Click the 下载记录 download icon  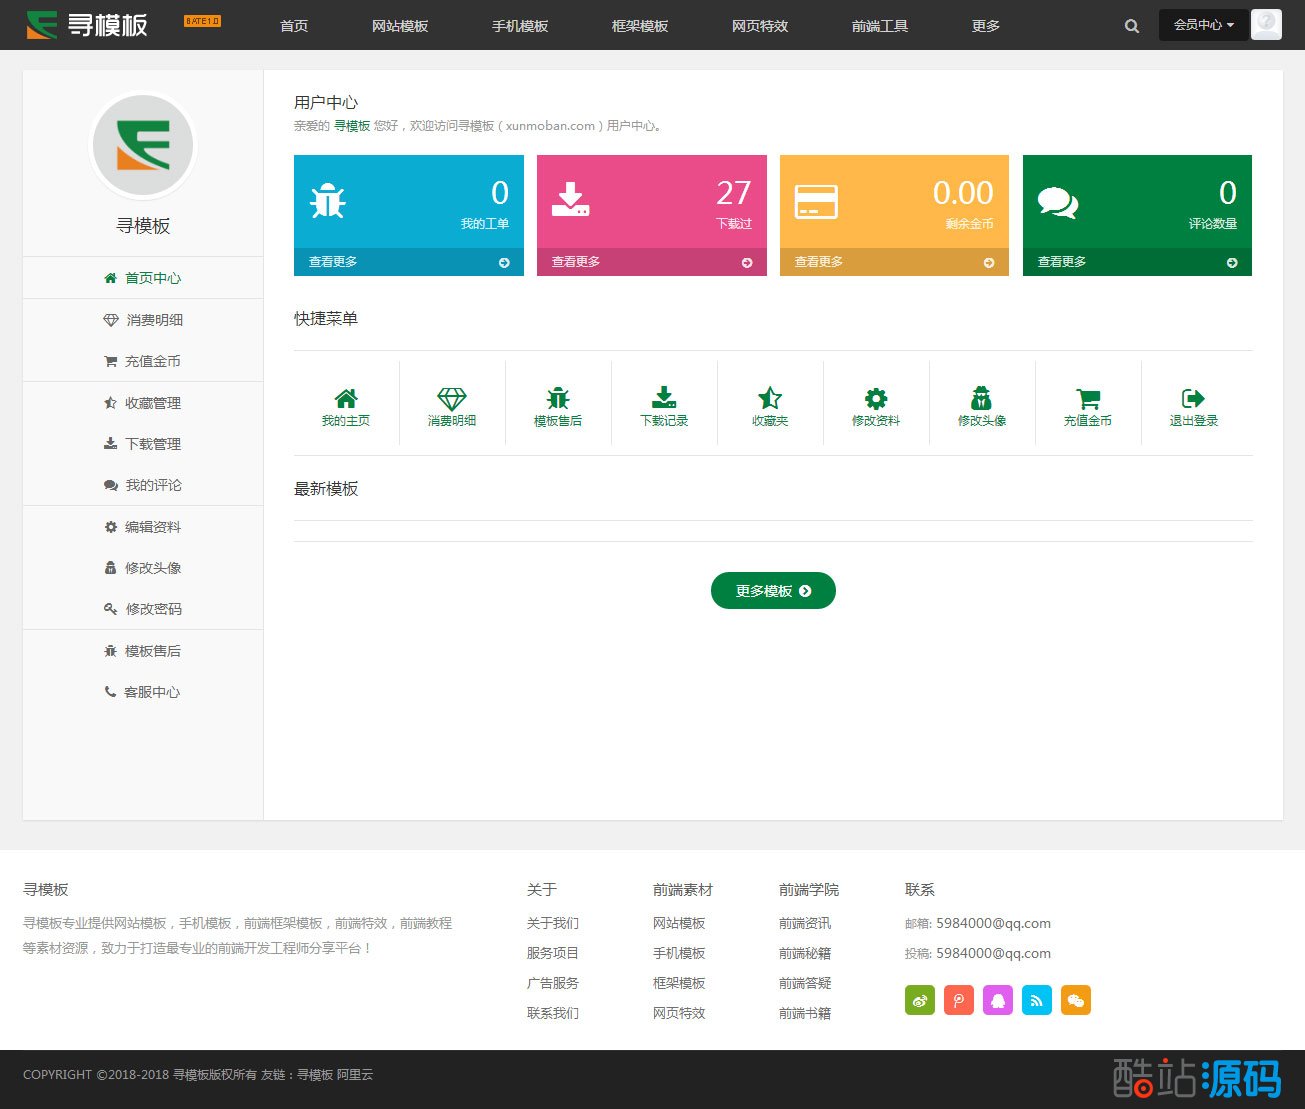click(x=664, y=398)
